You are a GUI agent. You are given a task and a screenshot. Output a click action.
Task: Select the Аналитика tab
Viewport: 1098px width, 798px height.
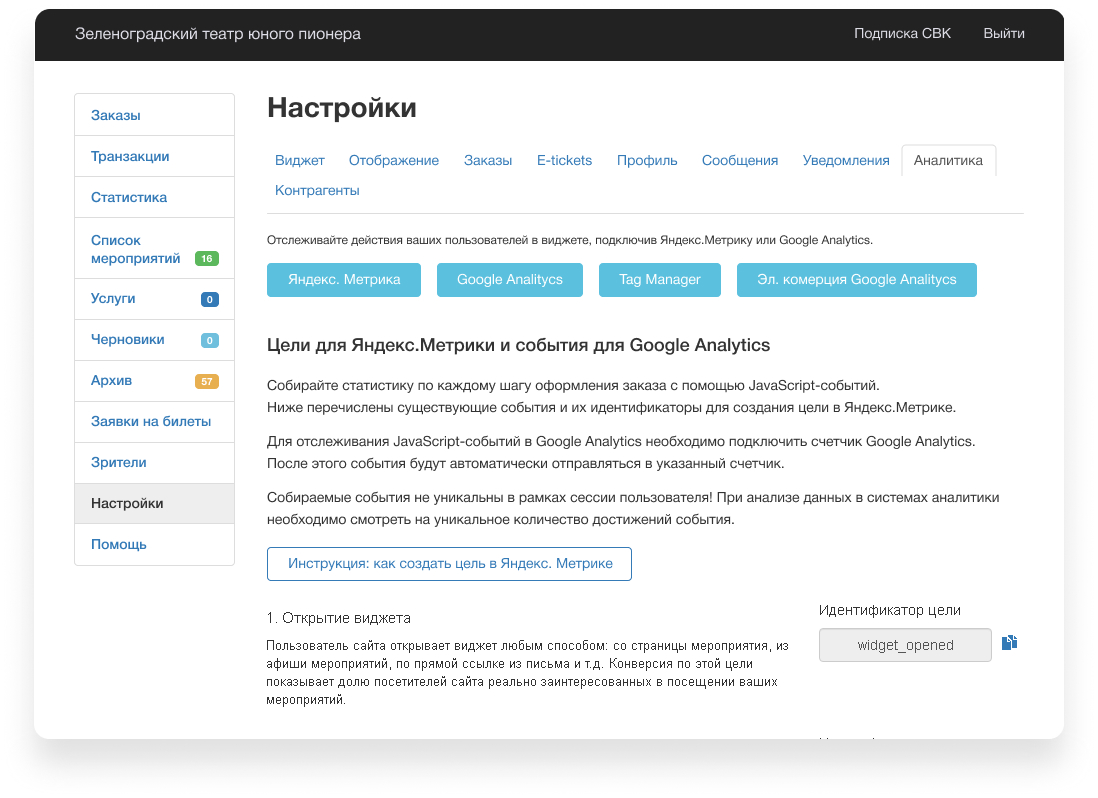[x=948, y=160]
